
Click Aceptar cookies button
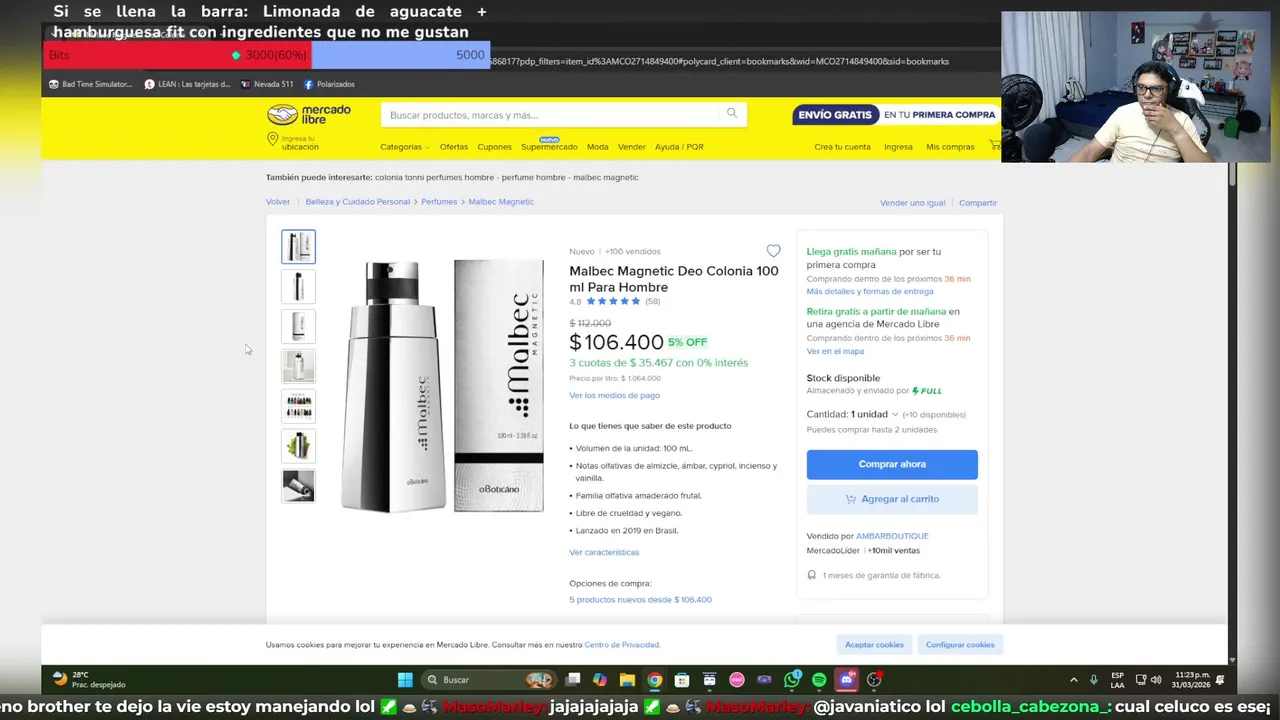pyautogui.click(x=874, y=645)
